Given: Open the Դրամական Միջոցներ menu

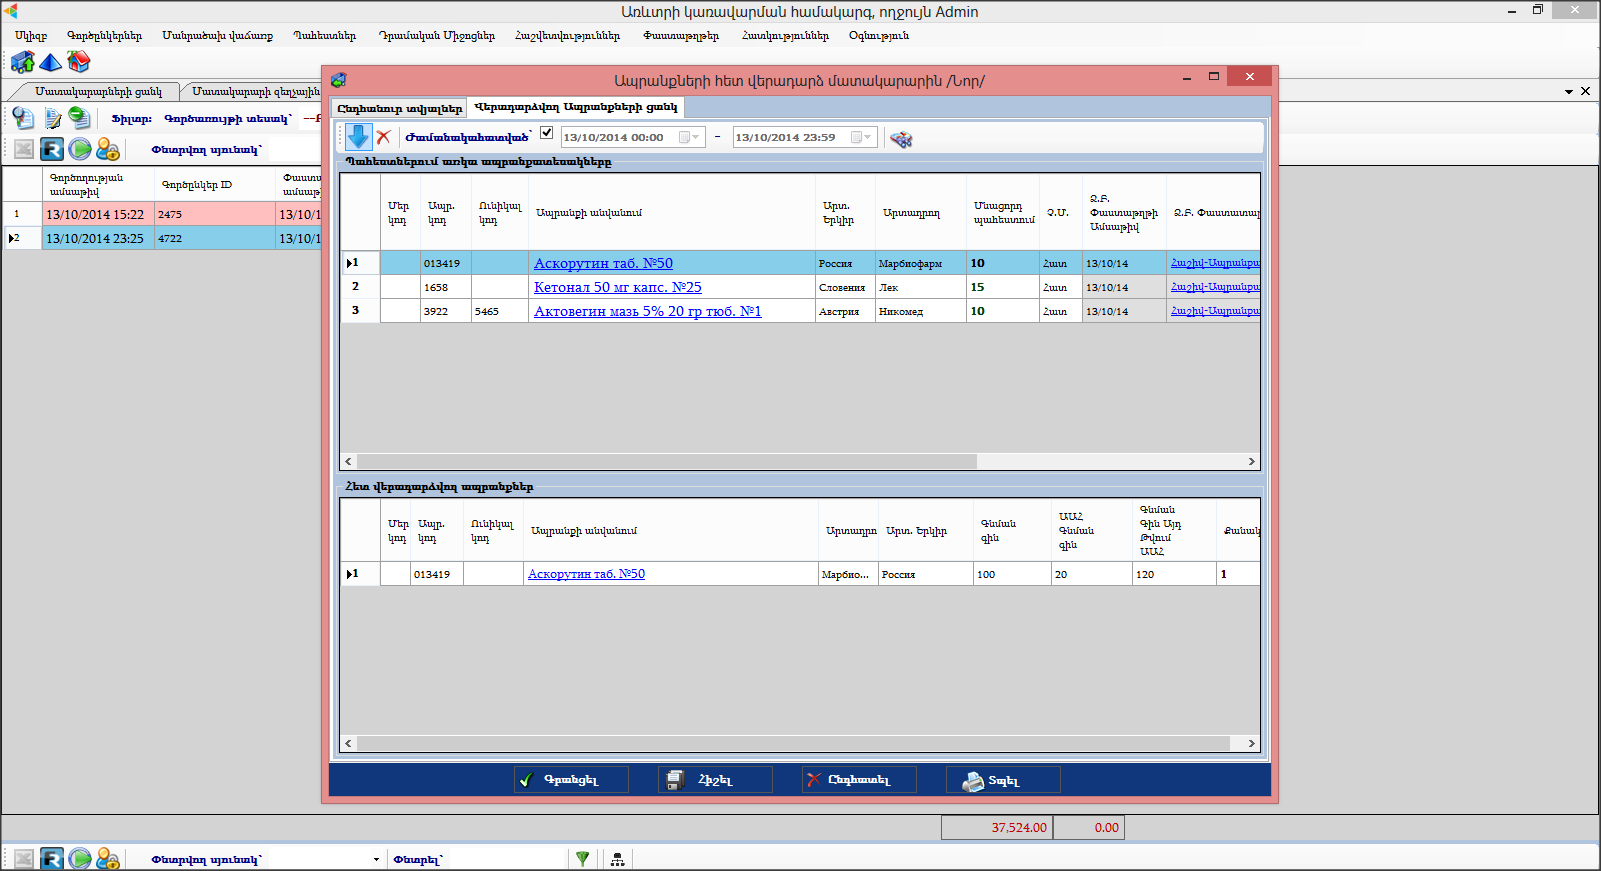Looking at the screenshot, I should (x=436, y=35).
